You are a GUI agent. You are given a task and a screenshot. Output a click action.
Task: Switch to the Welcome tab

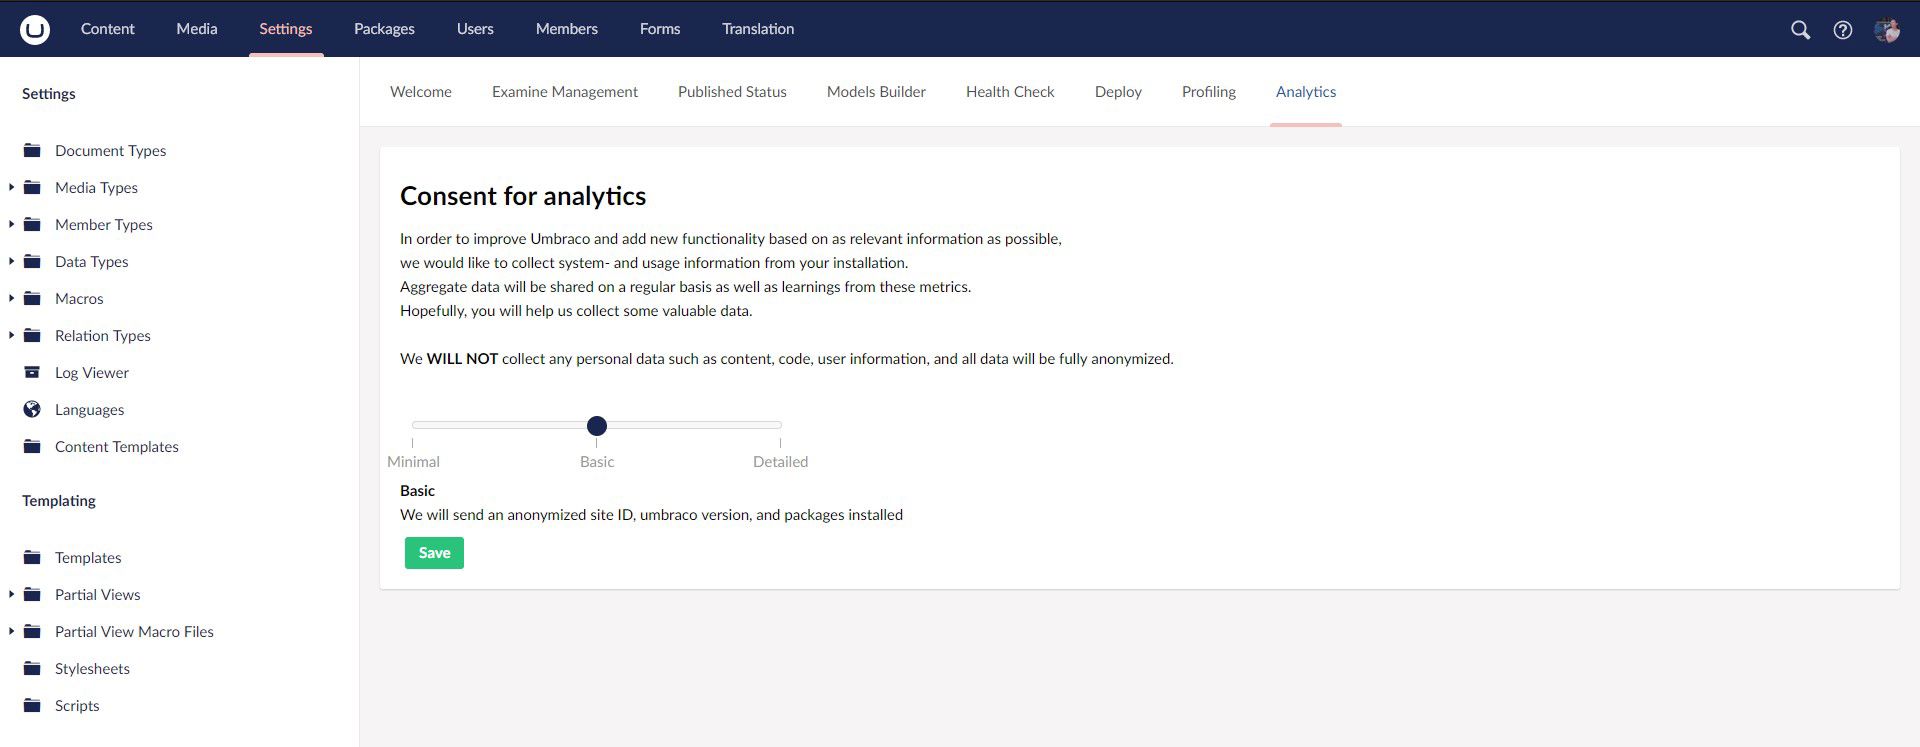421,92
